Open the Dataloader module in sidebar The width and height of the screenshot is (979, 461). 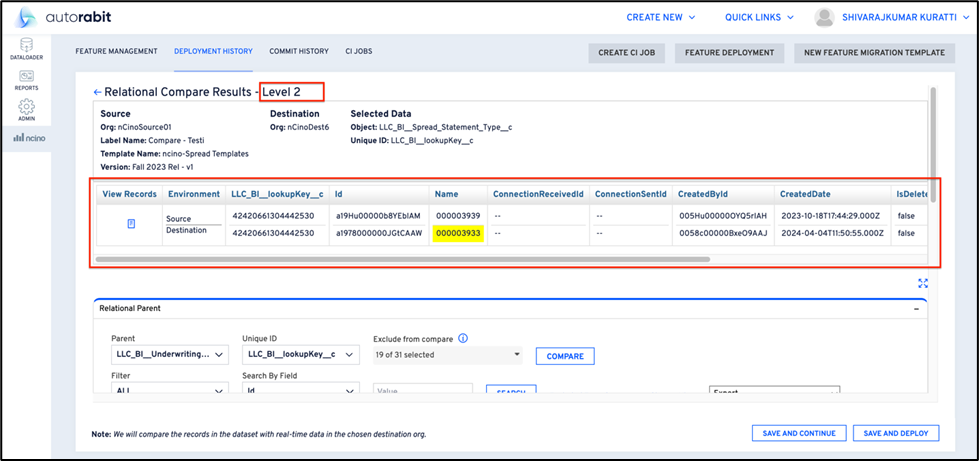tap(27, 49)
